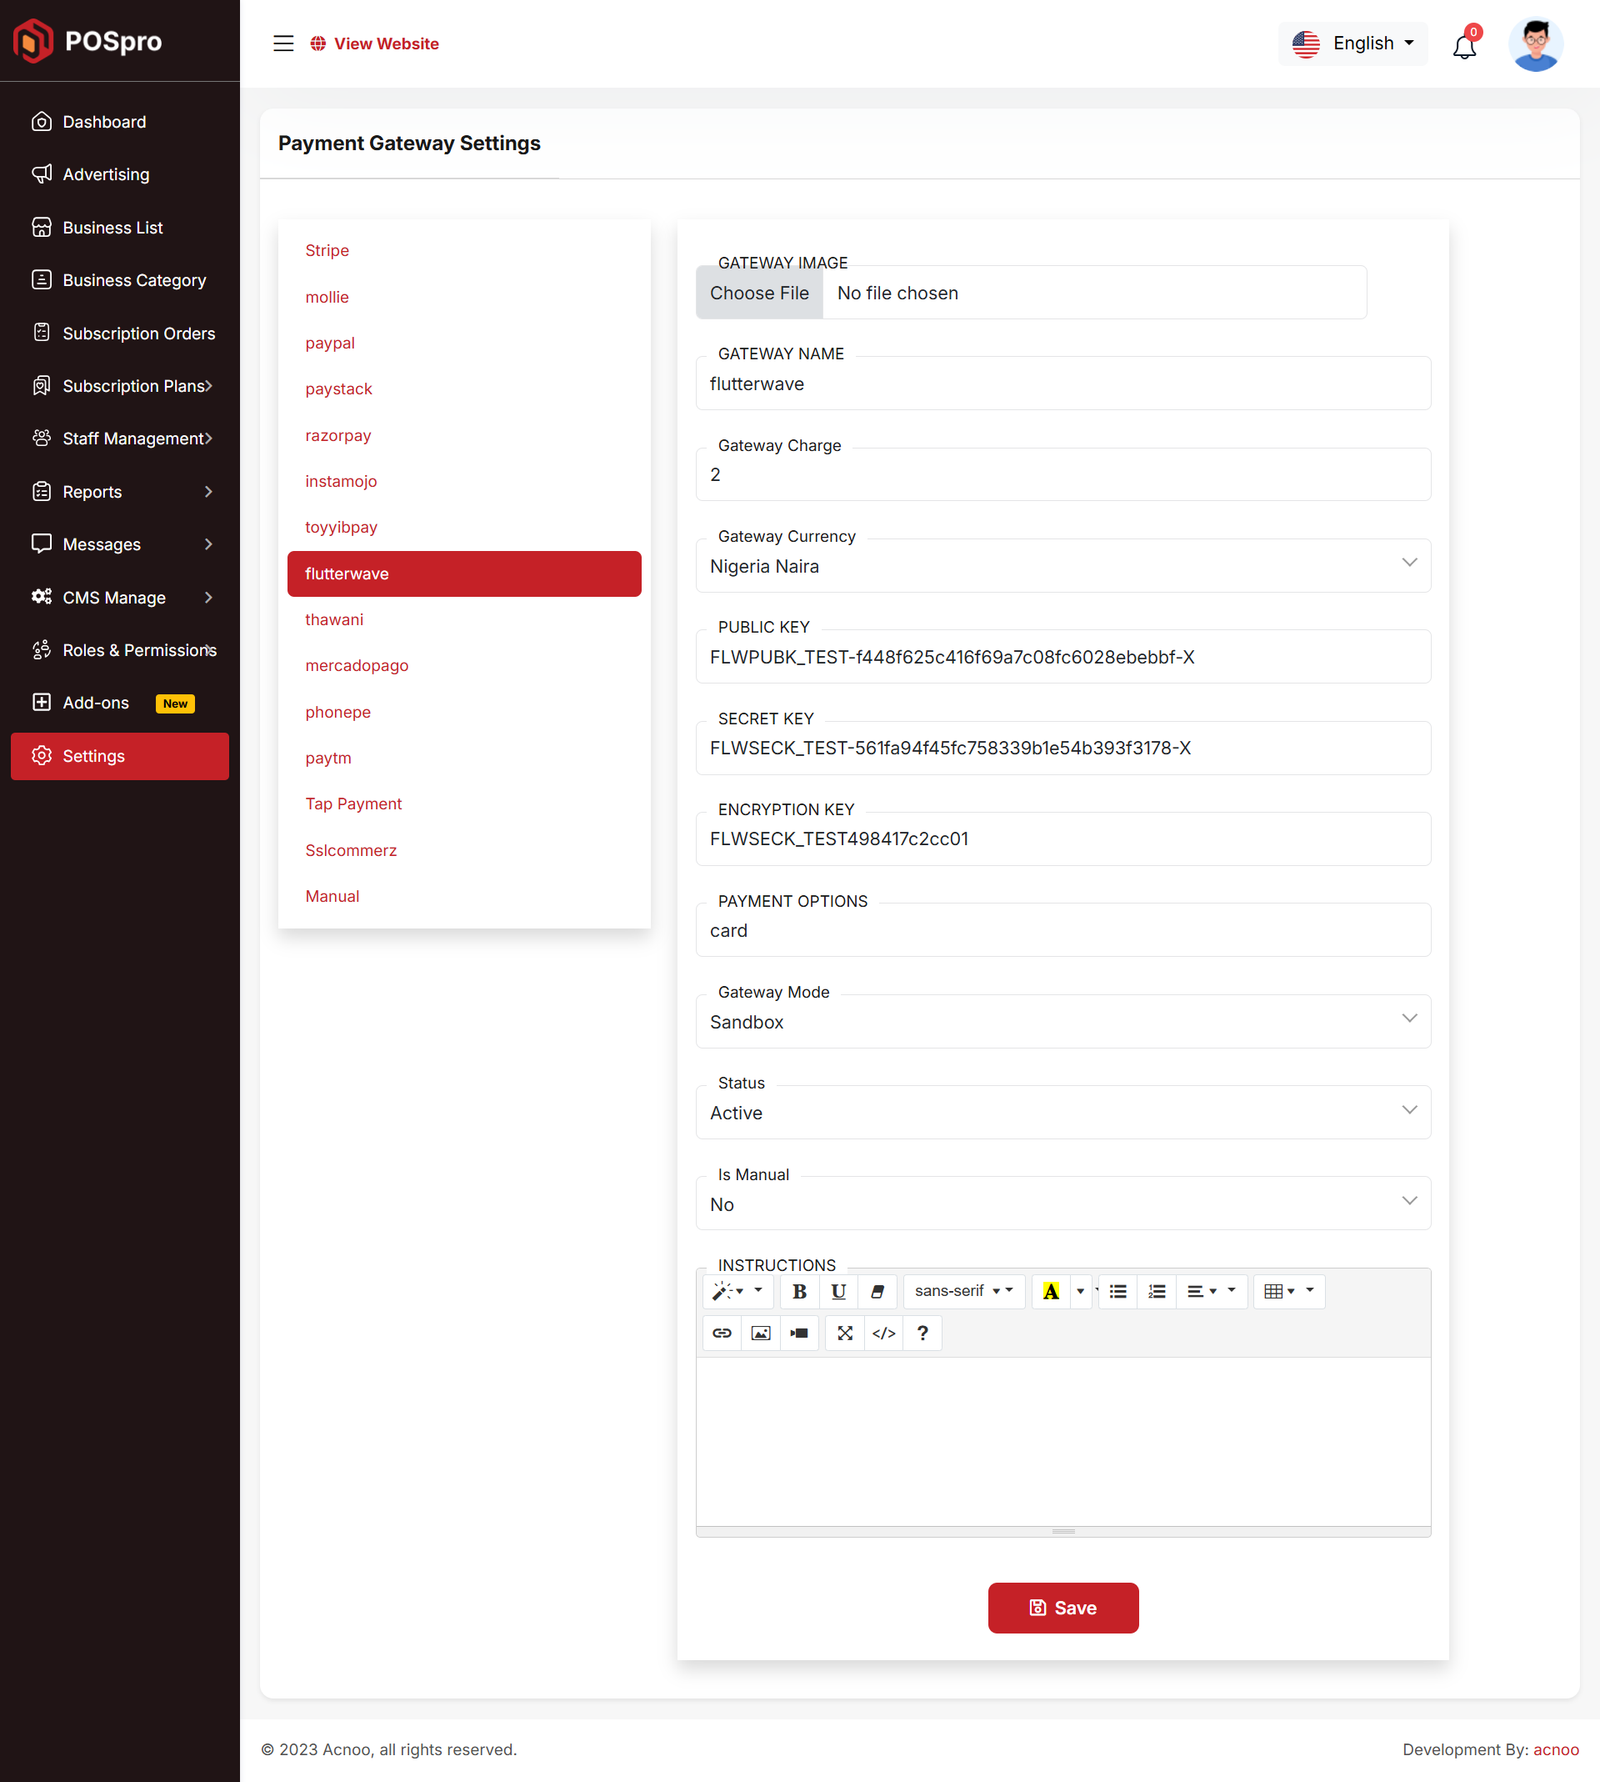Image resolution: width=1600 pixels, height=1782 pixels.
Task: Open the notifications bell
Action: coord(1464,45)
